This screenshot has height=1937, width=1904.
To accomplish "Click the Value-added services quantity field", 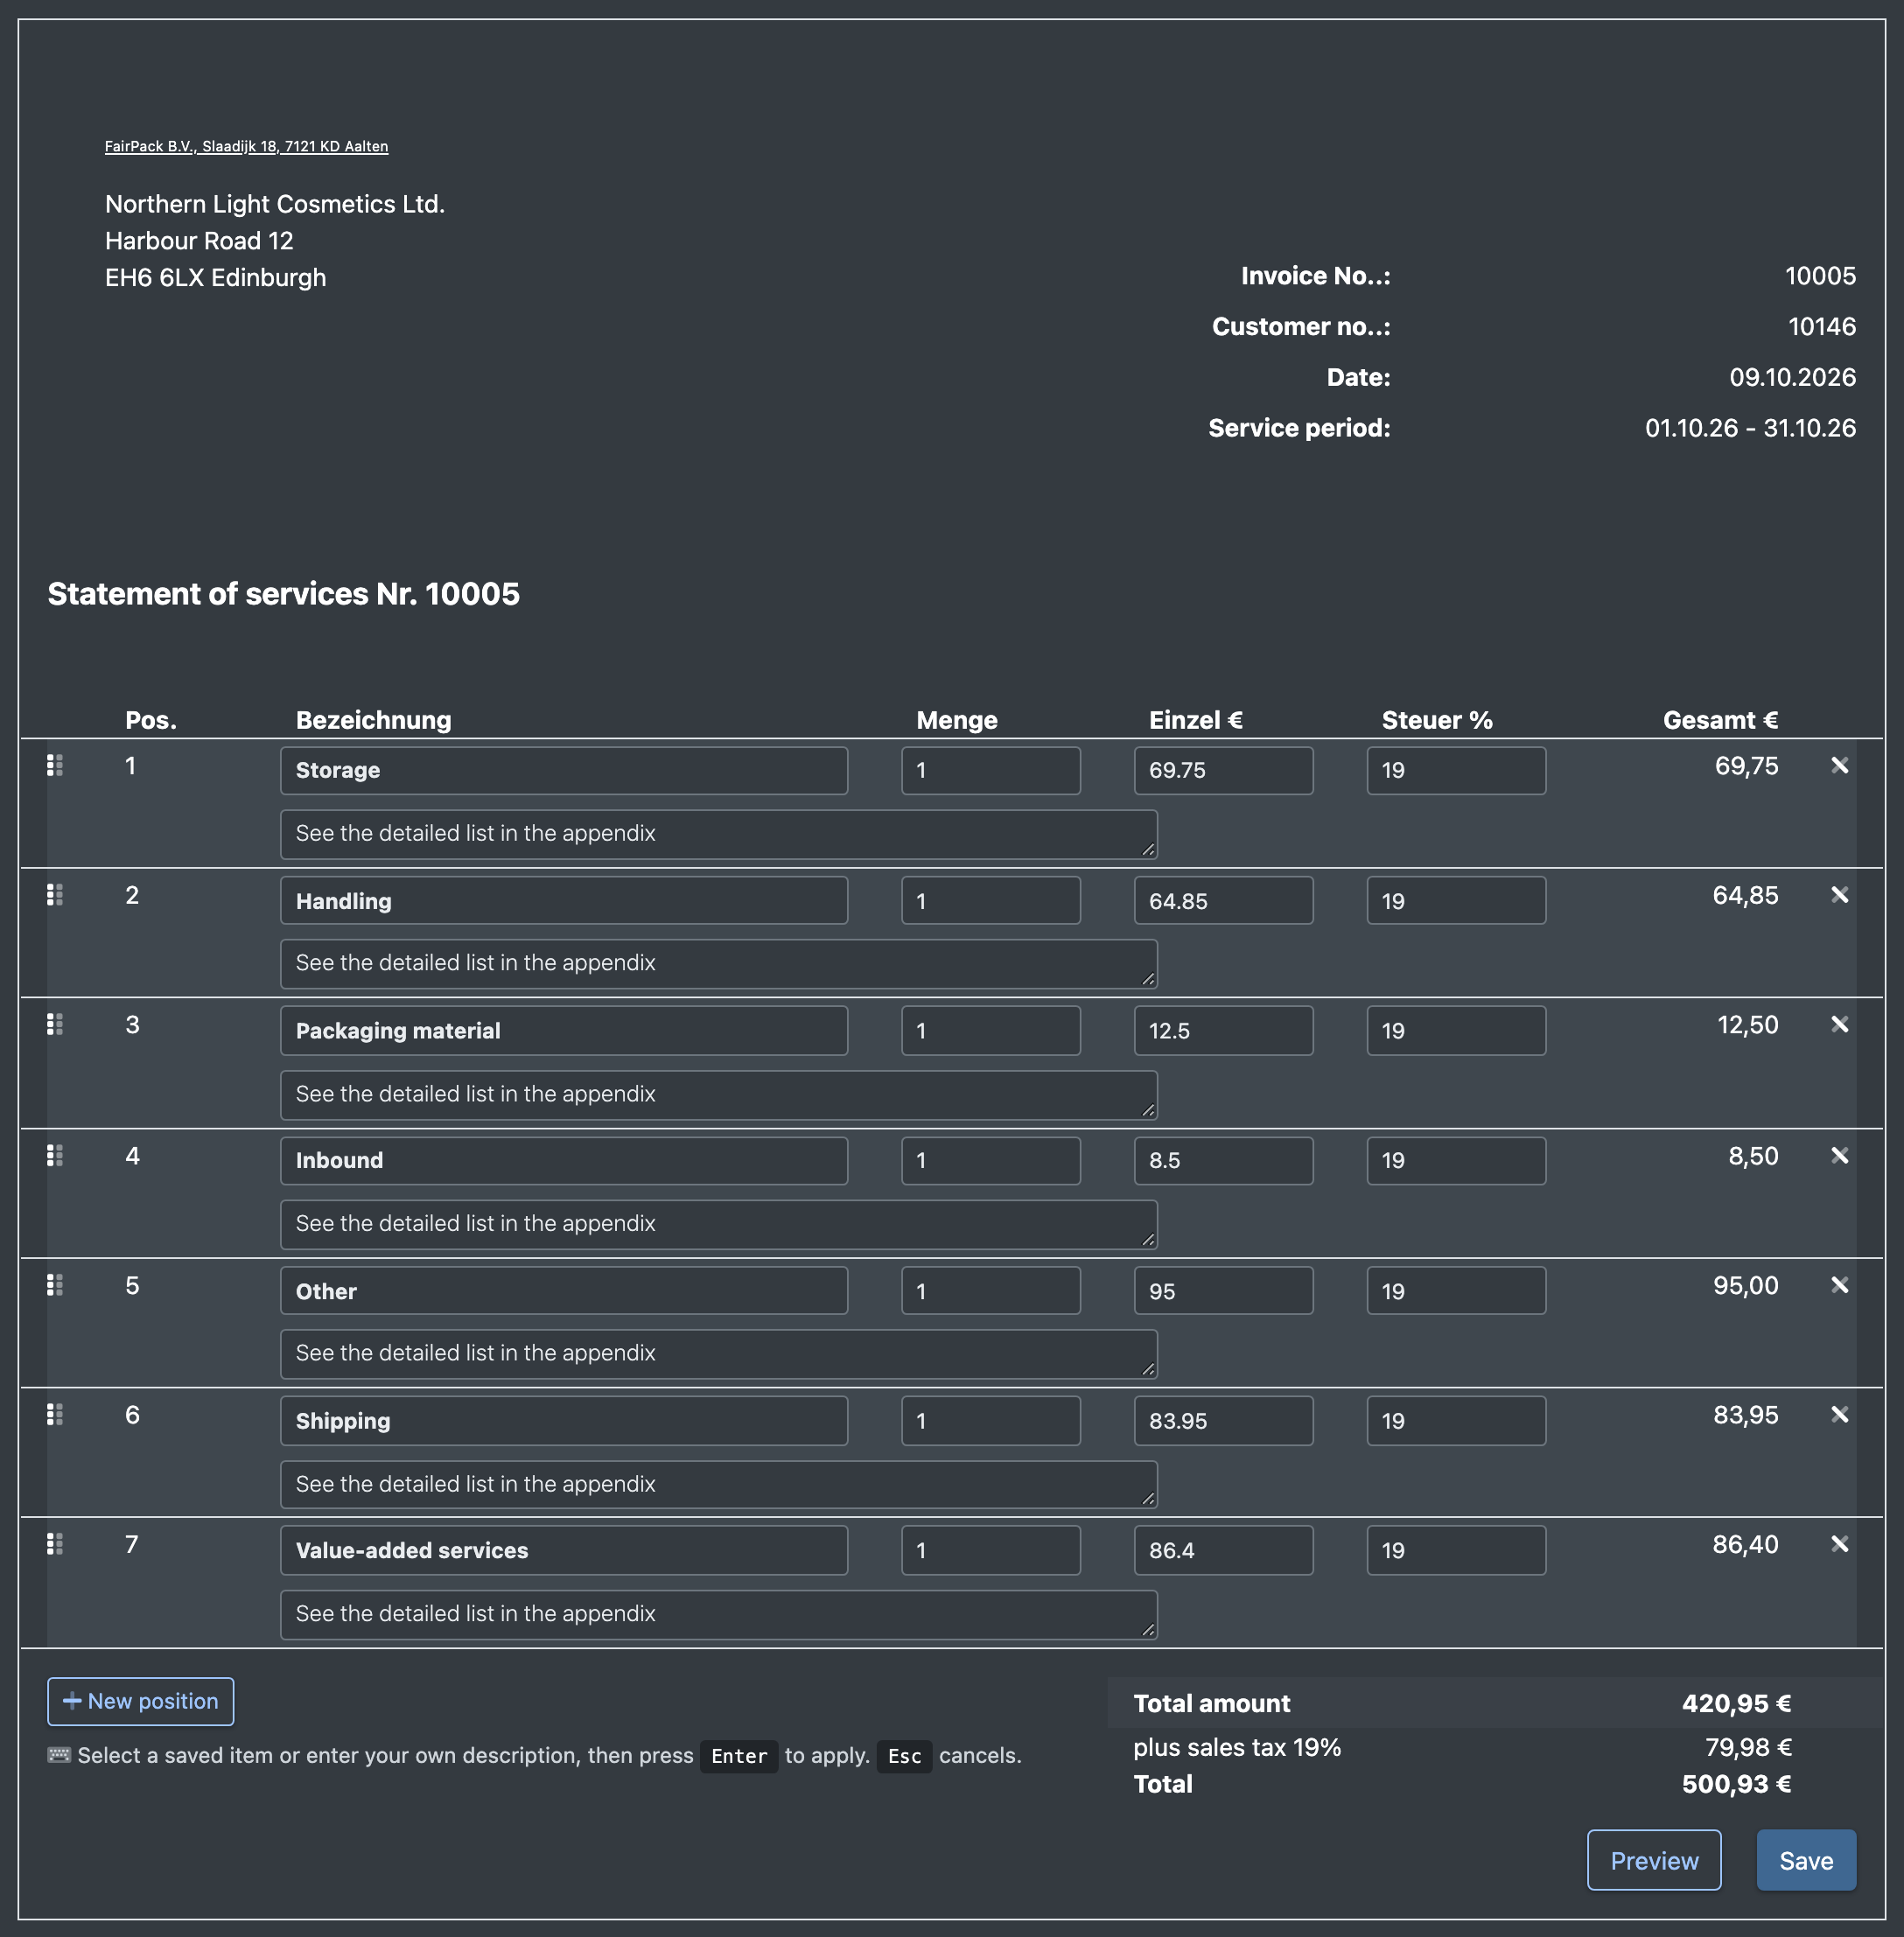I will pos(991,1551).
